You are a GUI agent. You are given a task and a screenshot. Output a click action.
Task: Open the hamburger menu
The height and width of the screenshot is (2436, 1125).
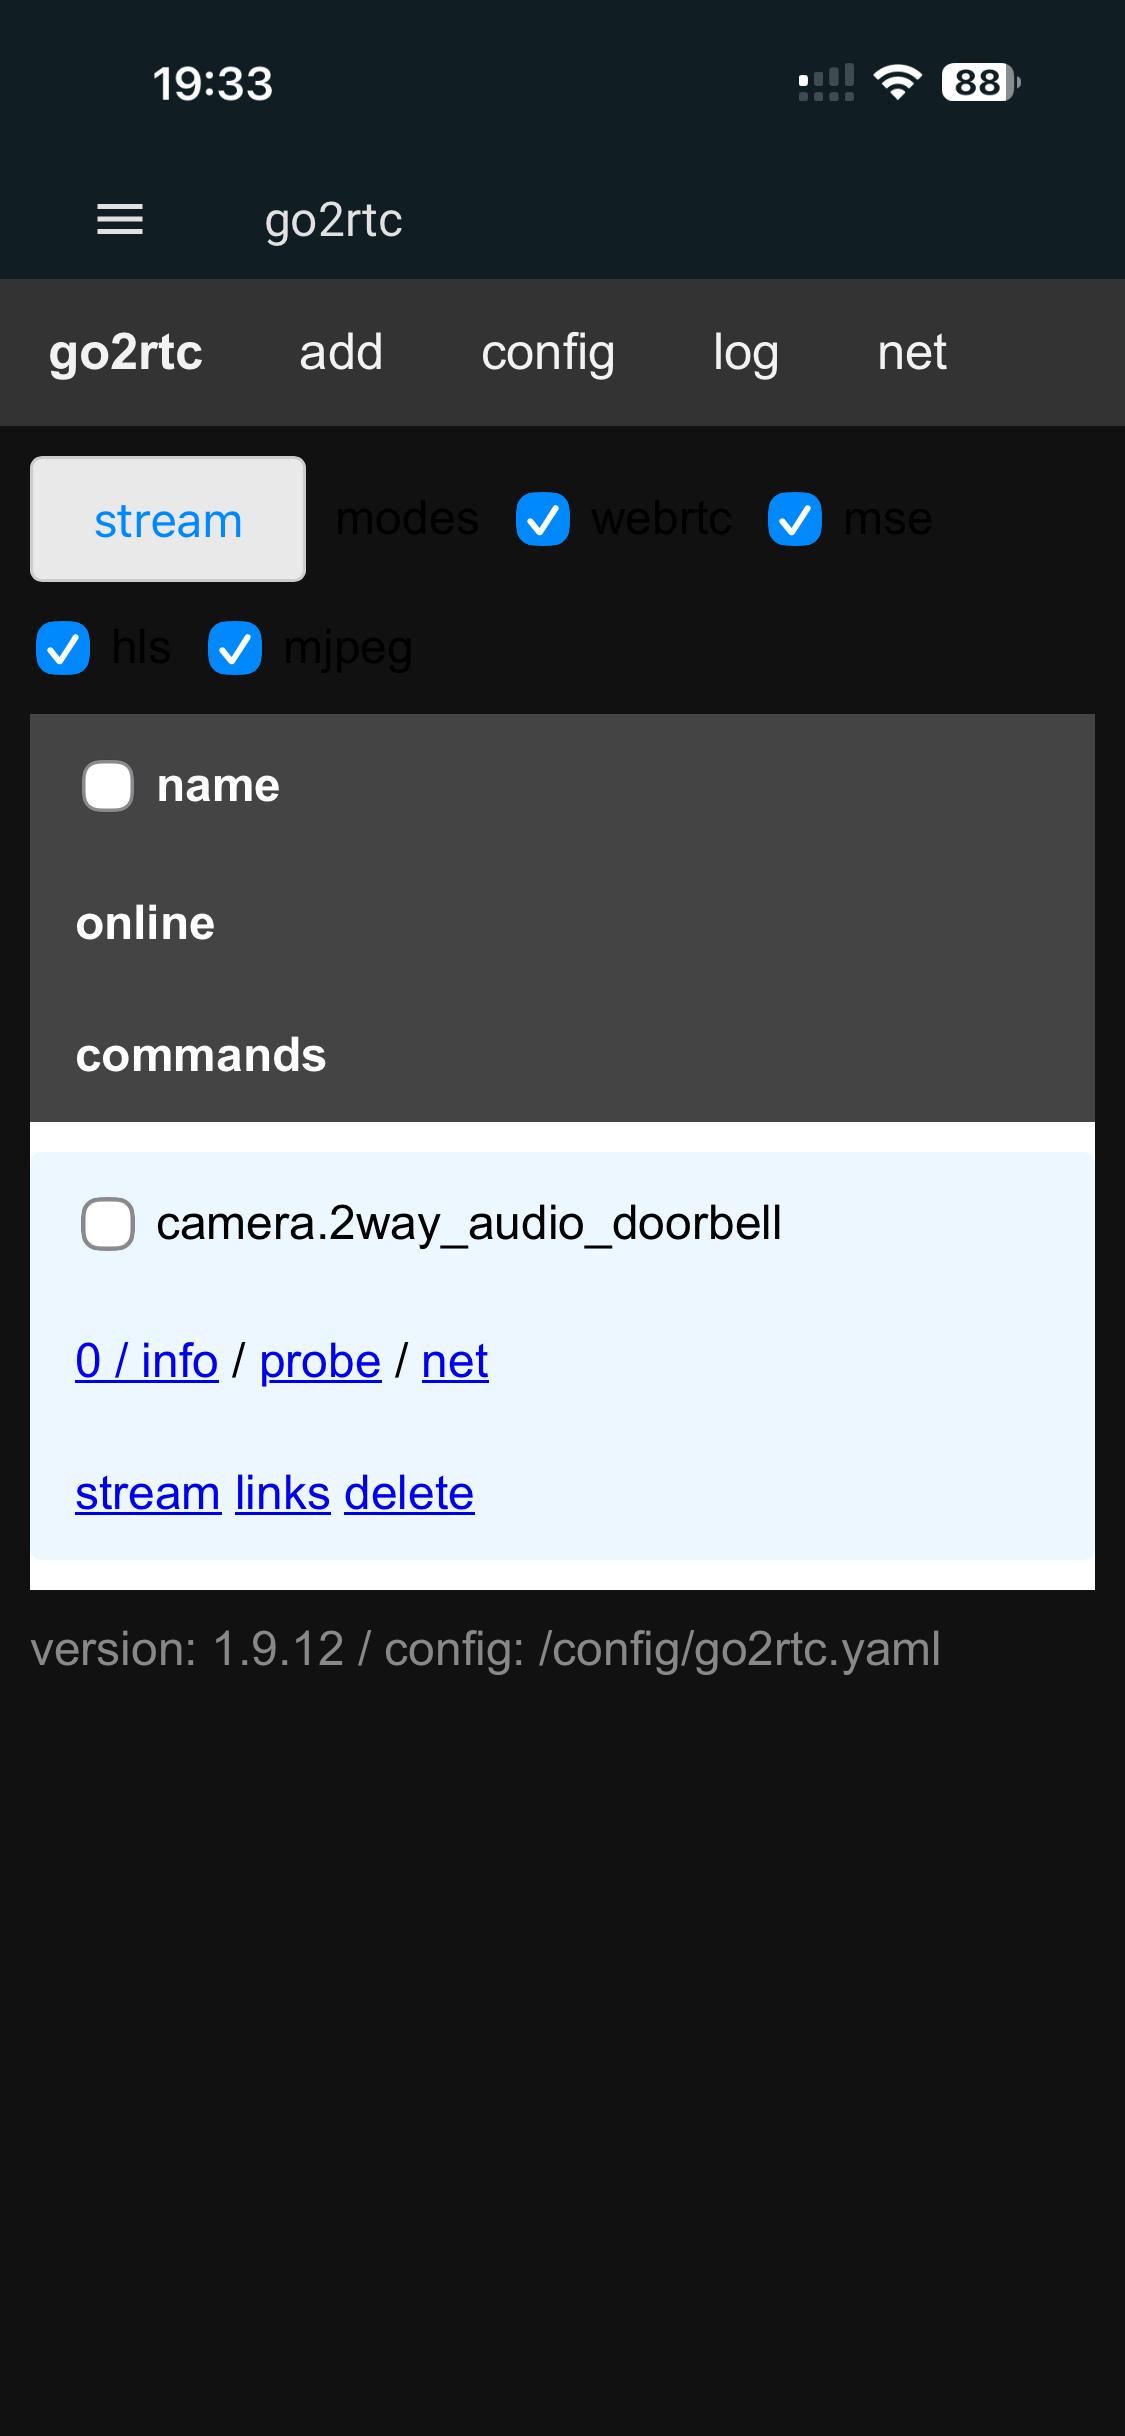[x=120, y=219]
